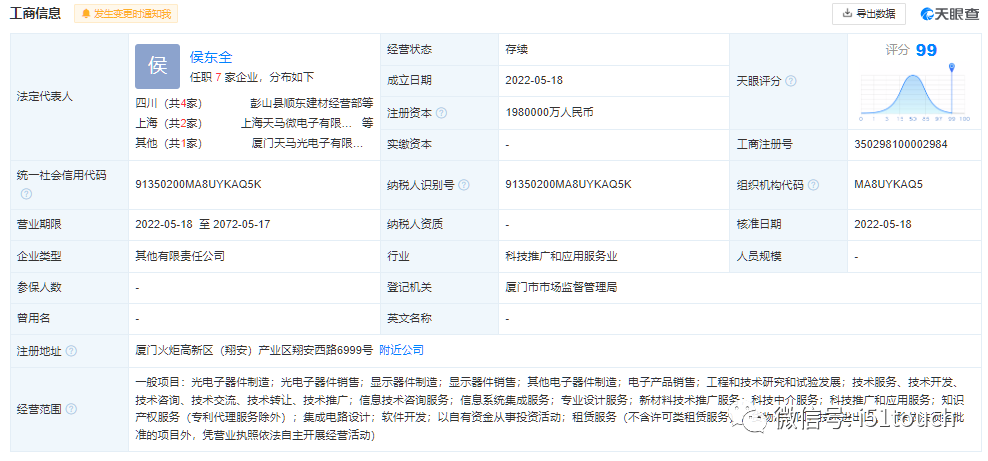The image size is (988, 461).
Task: Click the 工商信息 section heading
Action: pos(35,13)
